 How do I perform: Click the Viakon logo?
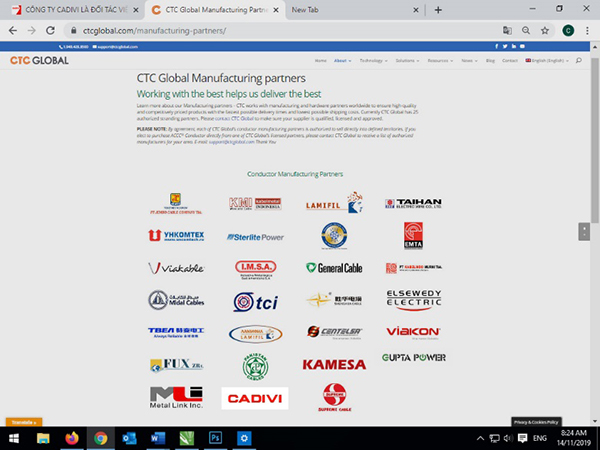[413, 332]
